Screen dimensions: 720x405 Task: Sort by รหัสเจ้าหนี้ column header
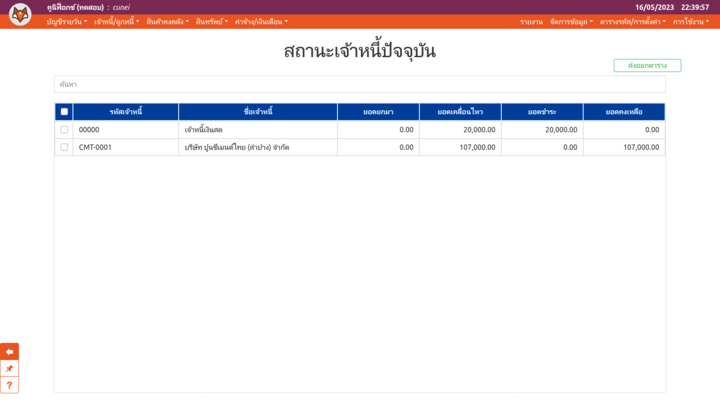pyautogui.click(x=126, y=112)
